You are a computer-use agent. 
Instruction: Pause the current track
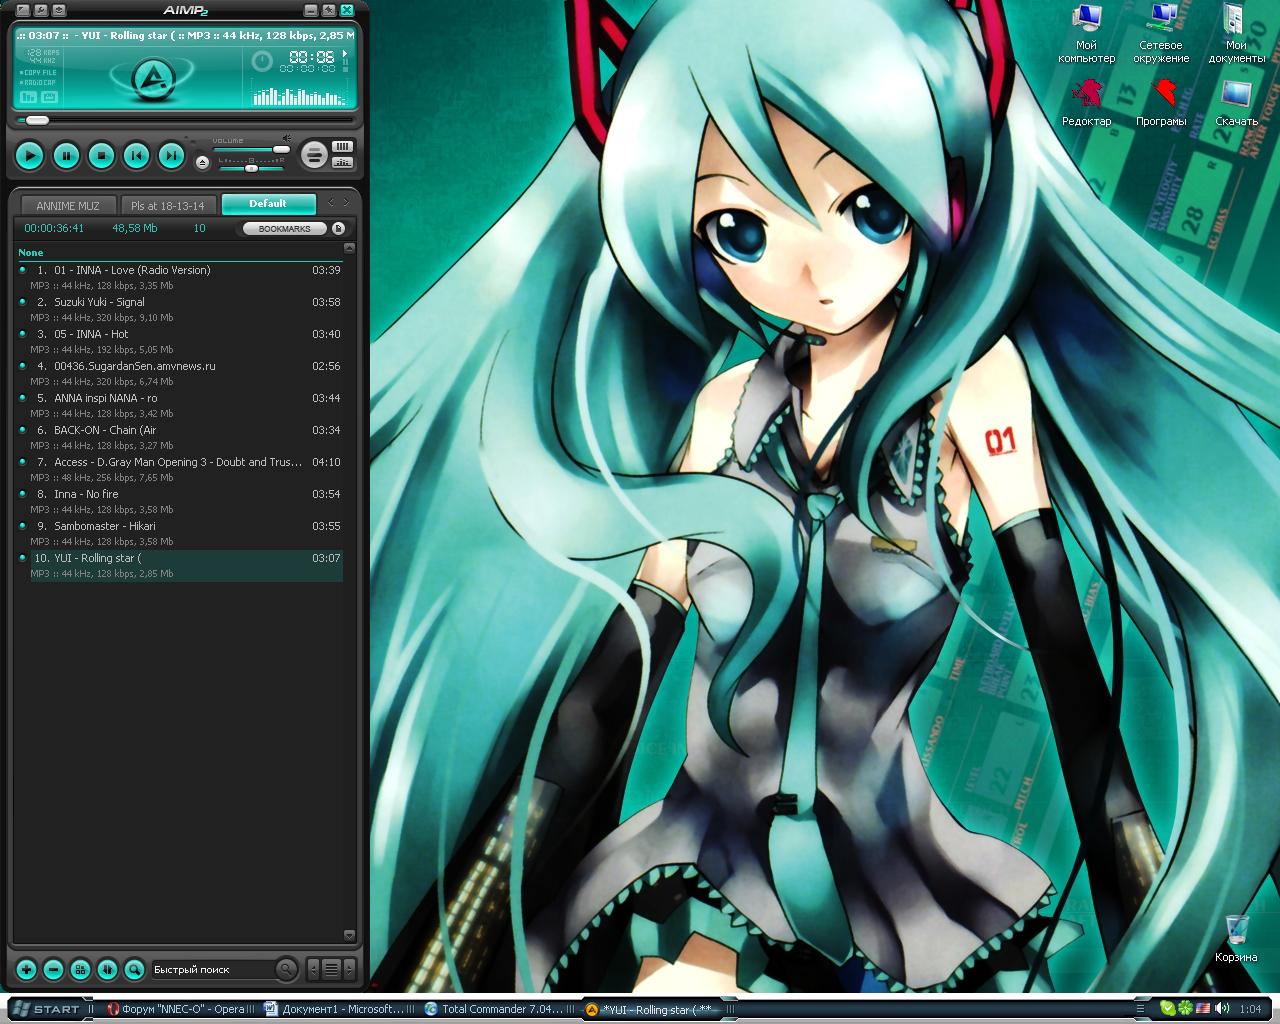(66, 155)
